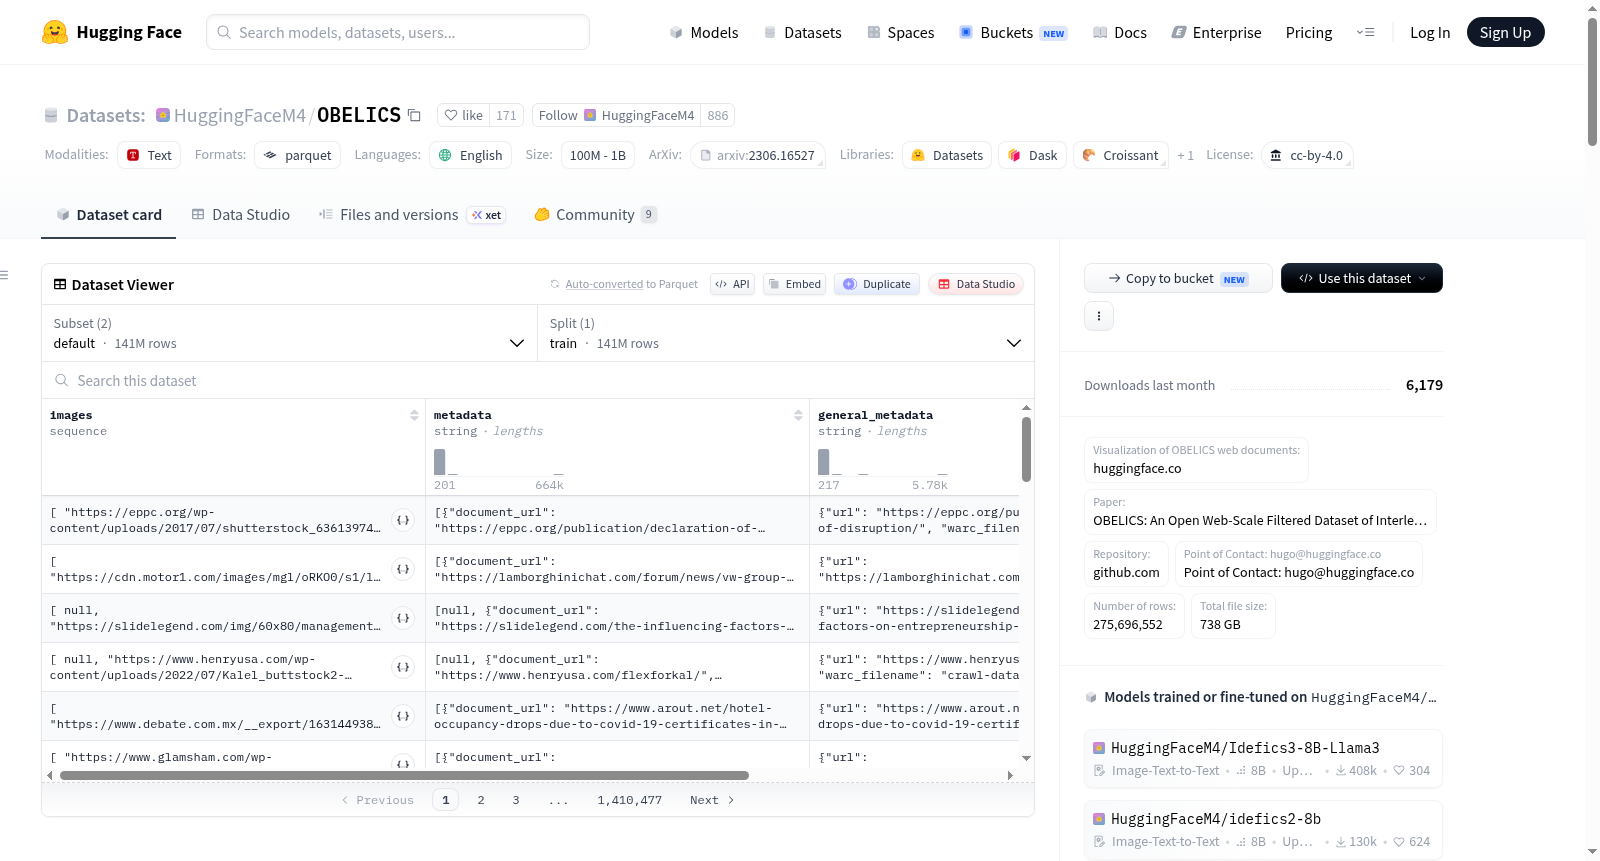Go to Spaces in top navigation
Viewport: 1600px width, 861px height.
click(x=900, y=32)
